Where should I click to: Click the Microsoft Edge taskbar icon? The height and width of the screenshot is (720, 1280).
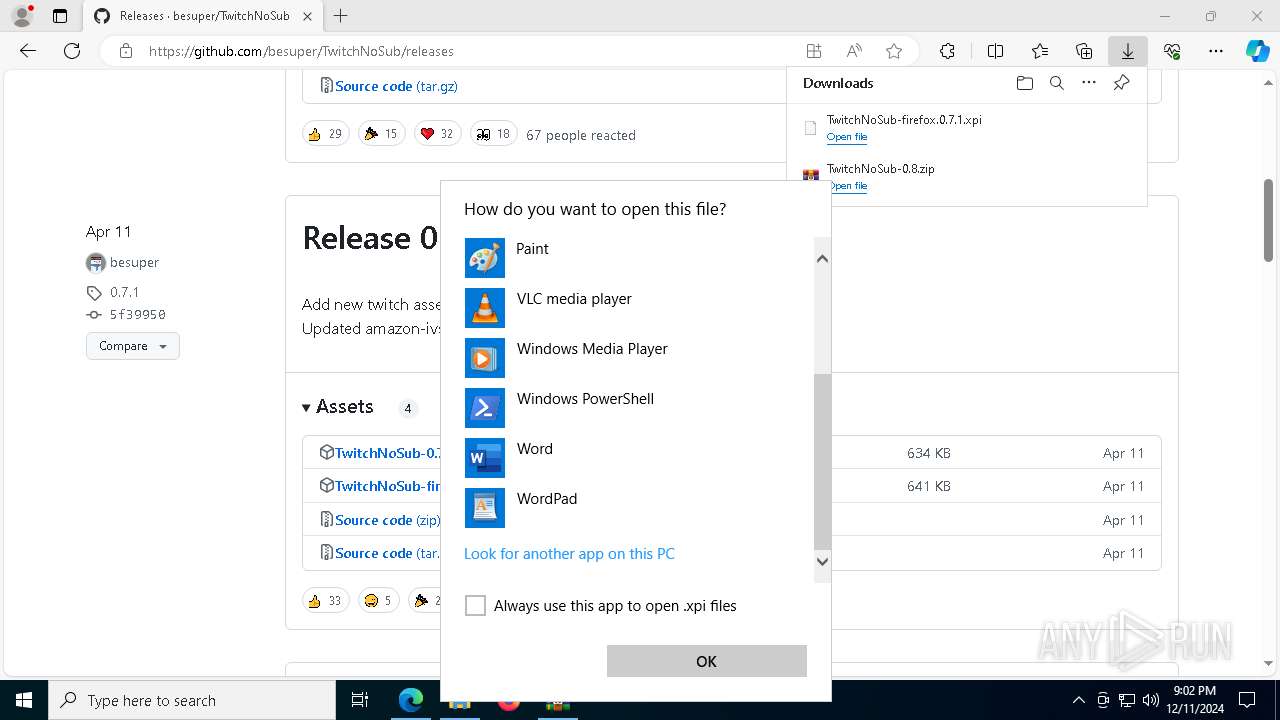click(411, 700)
